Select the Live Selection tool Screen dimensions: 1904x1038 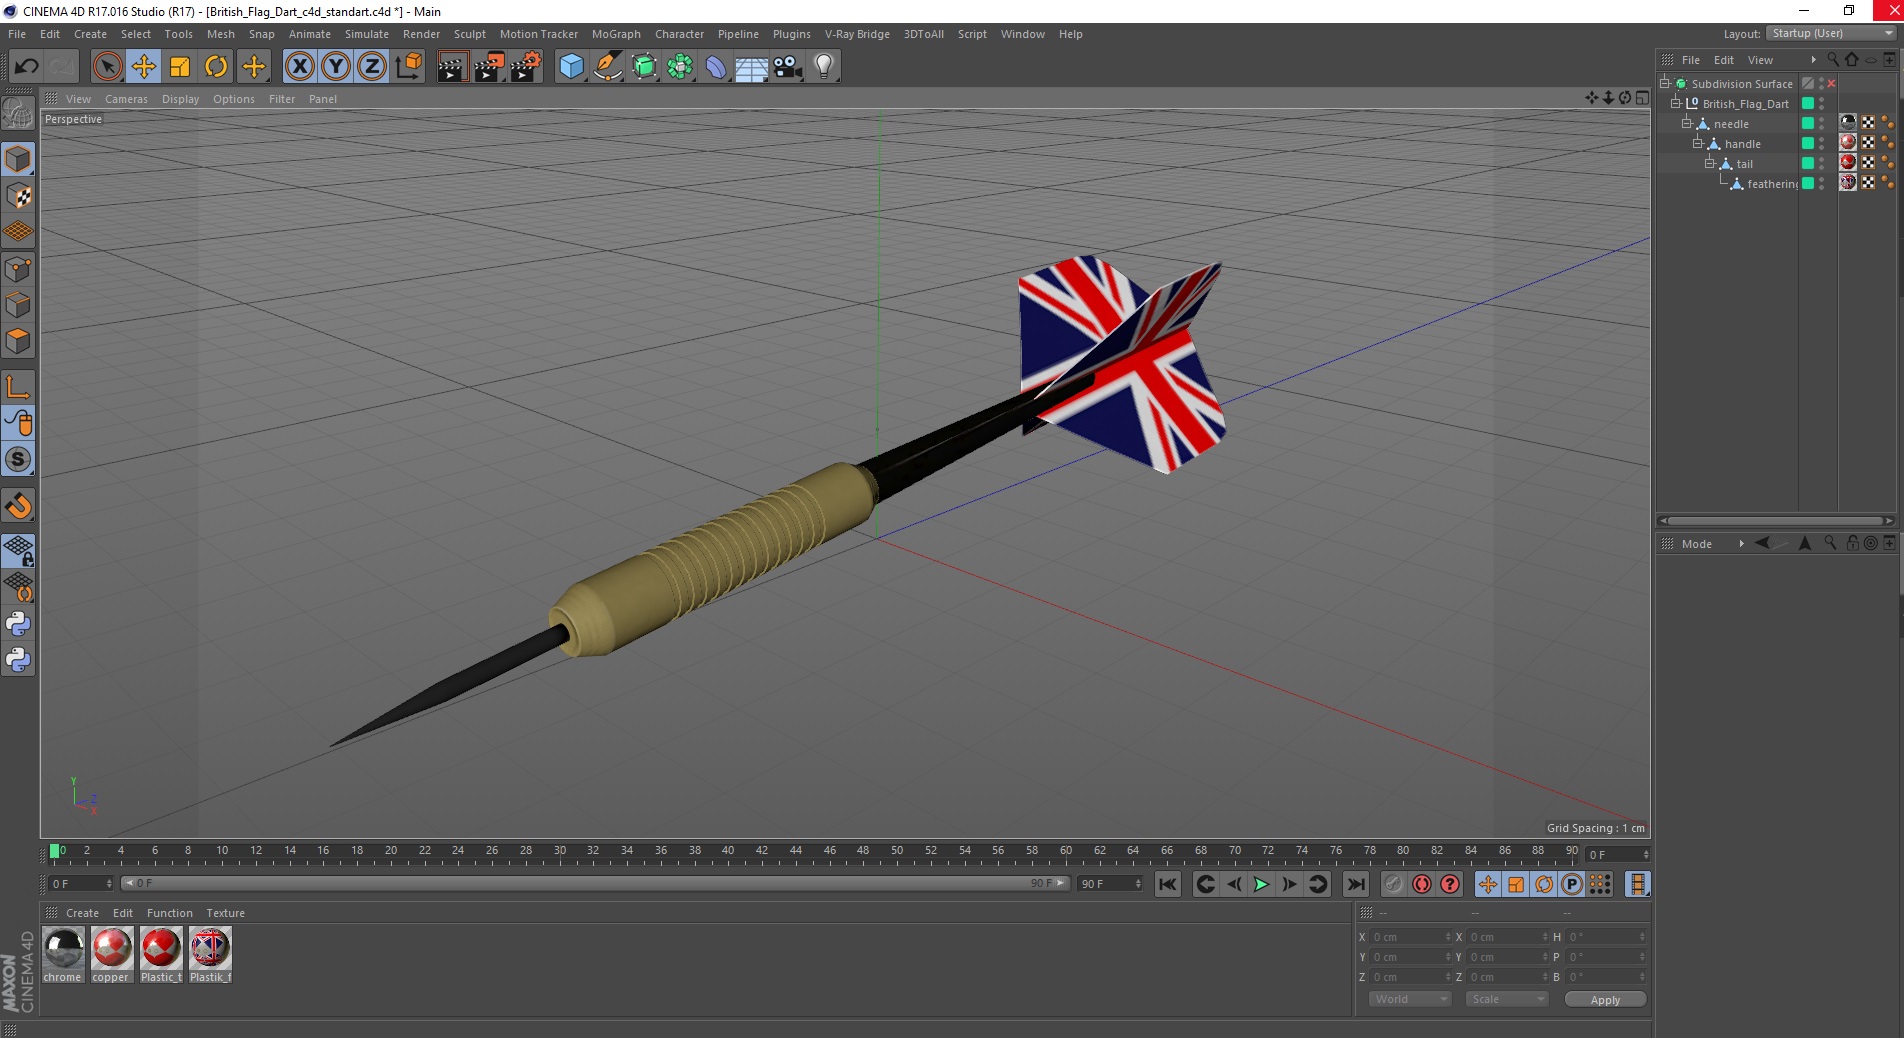(107, 67)
